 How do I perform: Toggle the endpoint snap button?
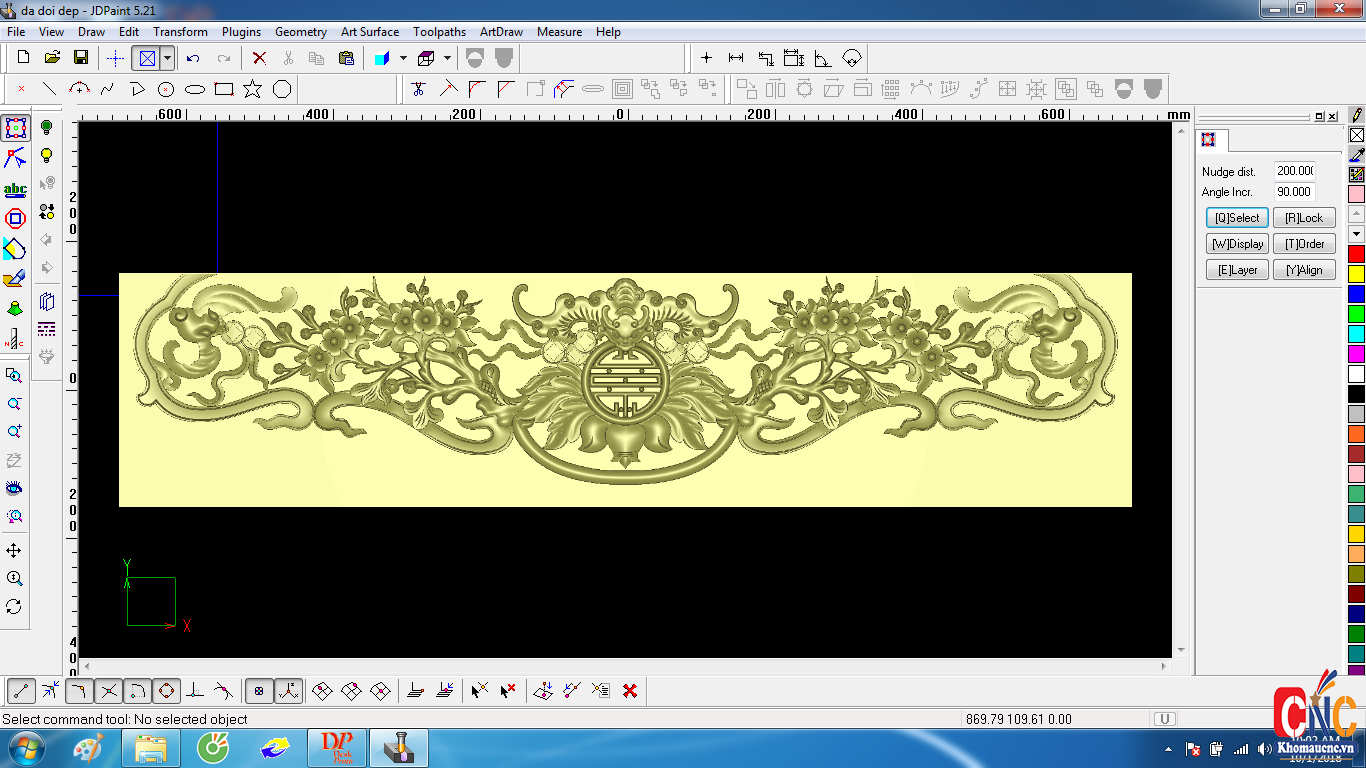tap(21, 690)
